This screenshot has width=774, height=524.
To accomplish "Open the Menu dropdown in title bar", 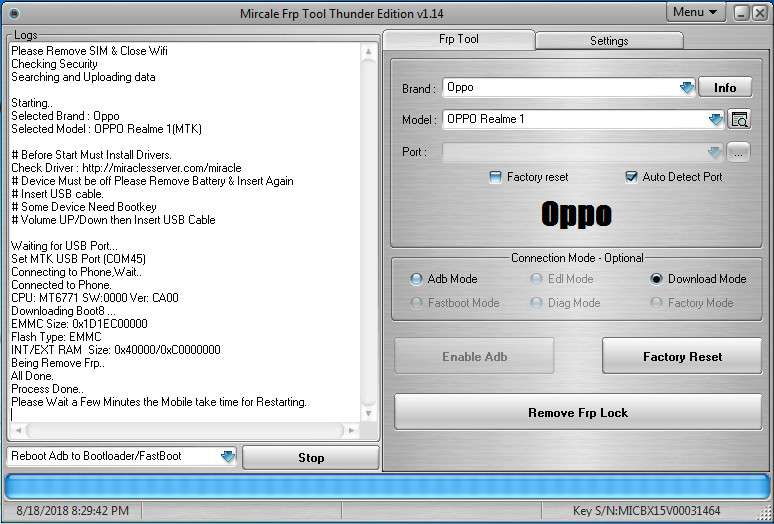I will [696, 12].
